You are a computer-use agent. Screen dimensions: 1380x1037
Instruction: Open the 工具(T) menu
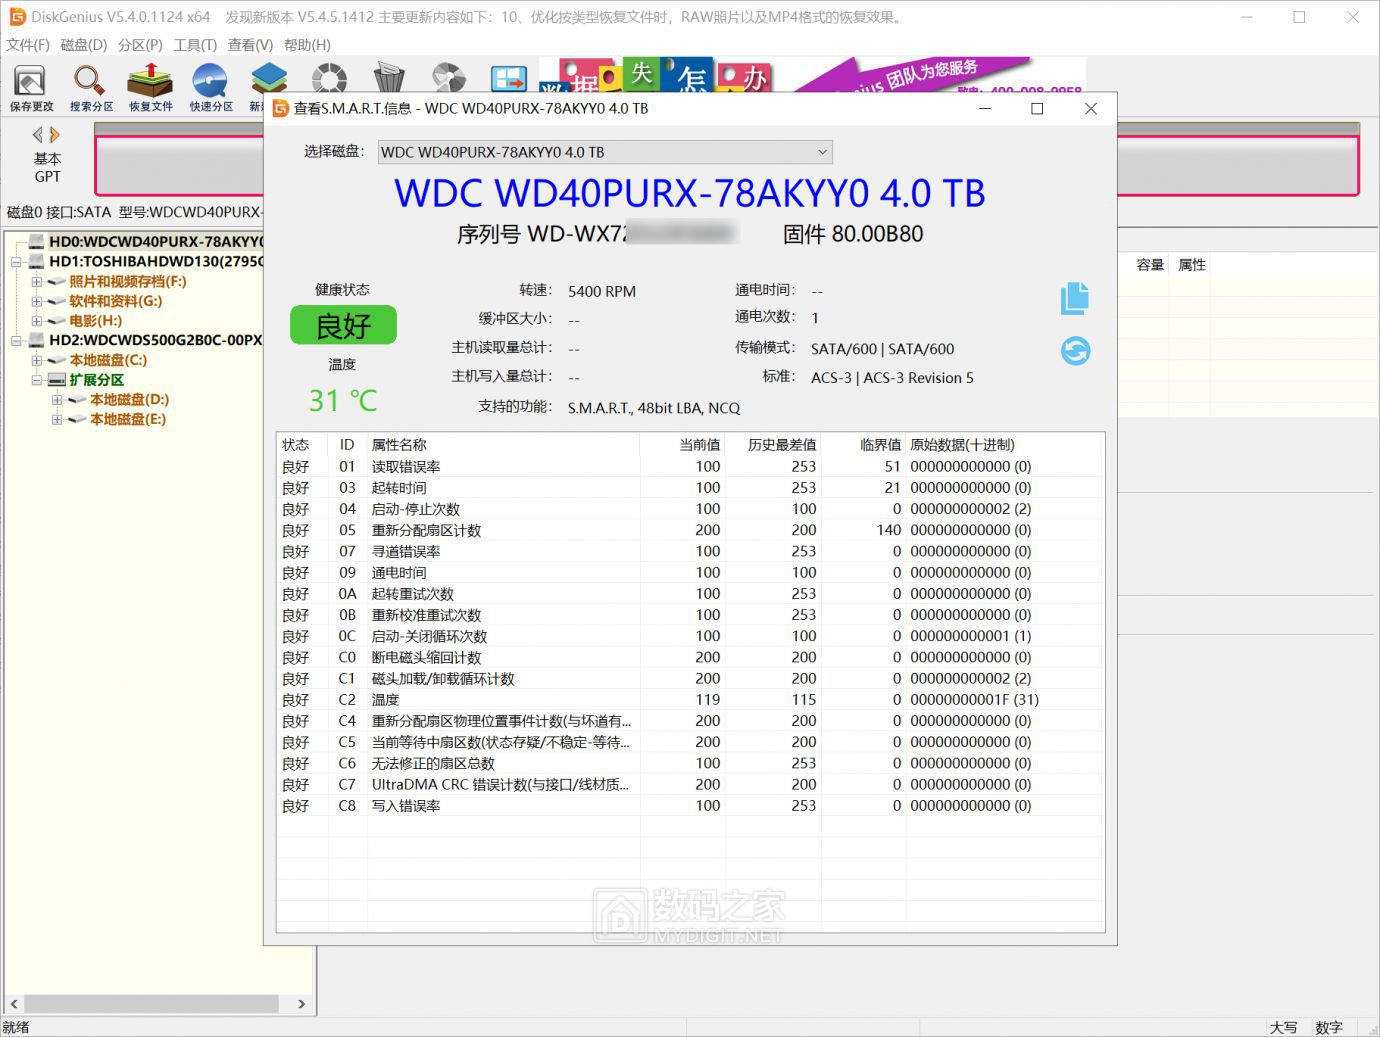click(x=195, y=45)
